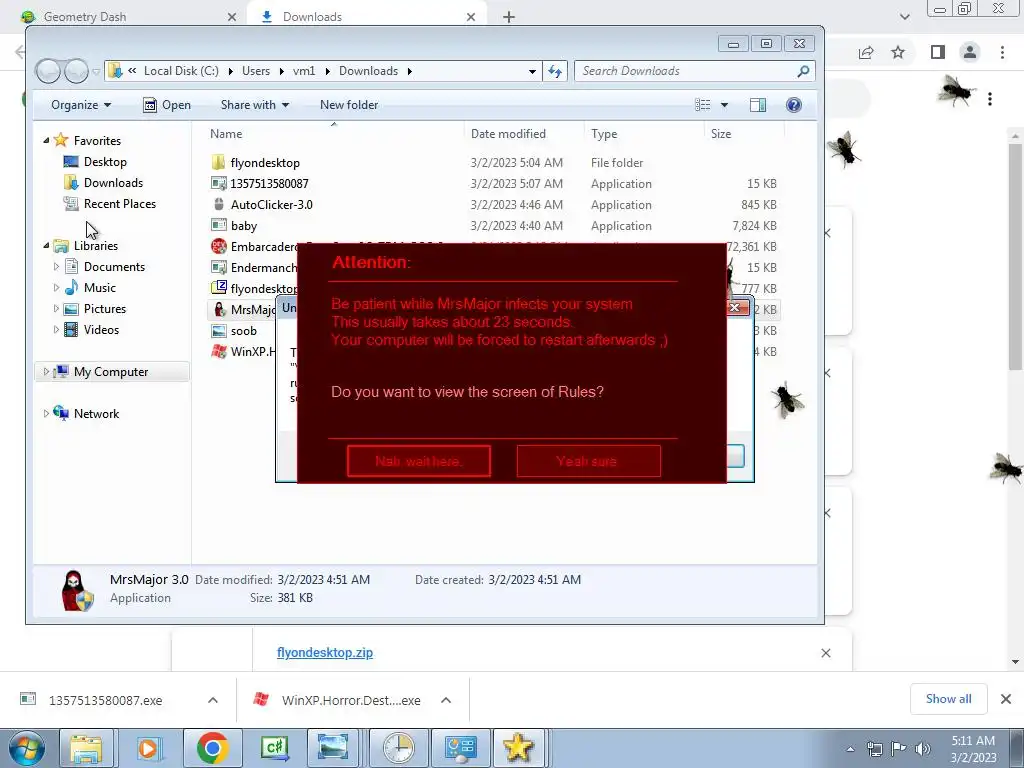Expand My Computer tree node
The image size is (1024, 768).
pos(46,372)
